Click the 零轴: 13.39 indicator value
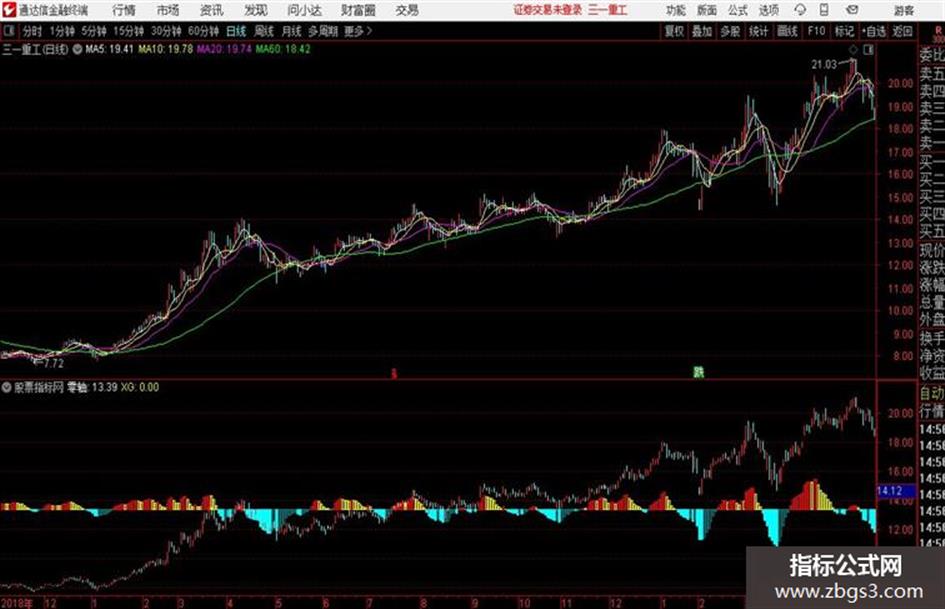Viewport: 945px width, 609px height. (92, 387)
